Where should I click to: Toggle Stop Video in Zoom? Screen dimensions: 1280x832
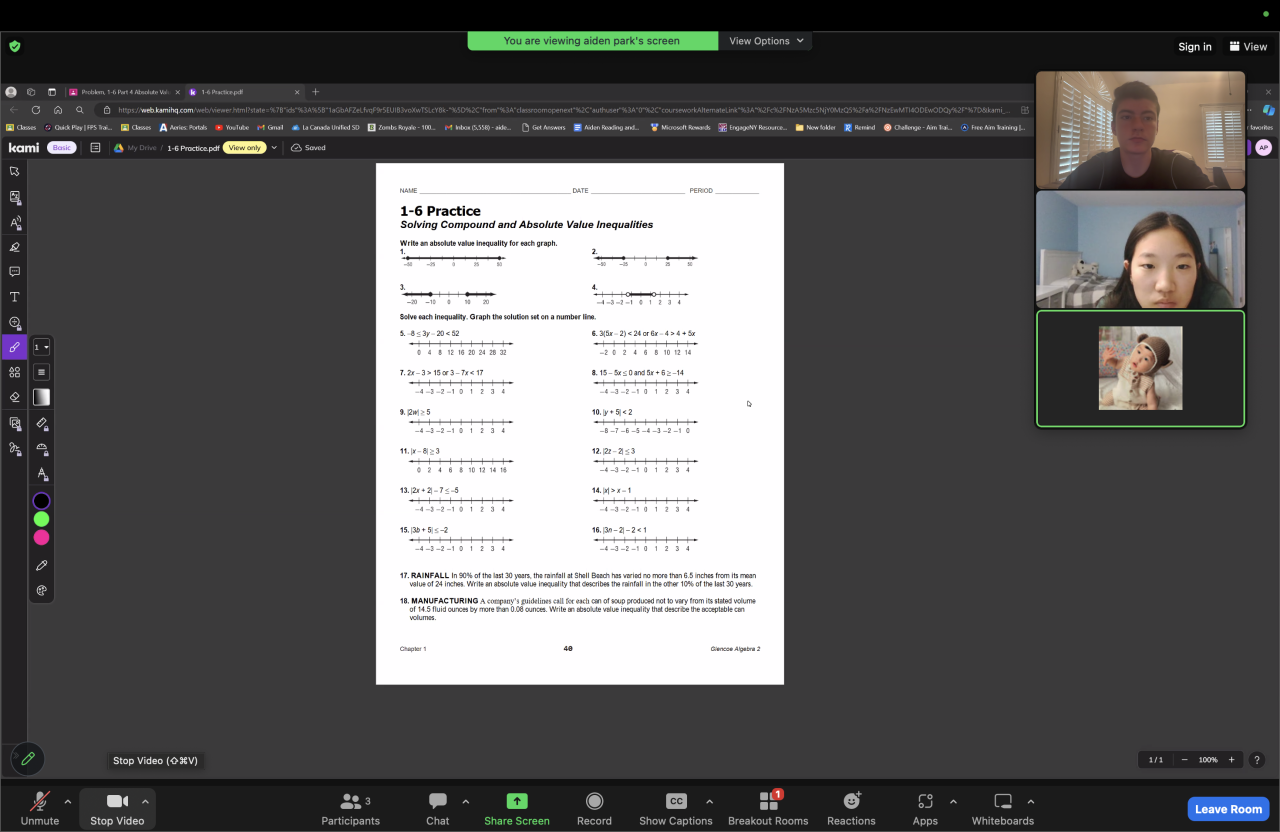(117, 809)
